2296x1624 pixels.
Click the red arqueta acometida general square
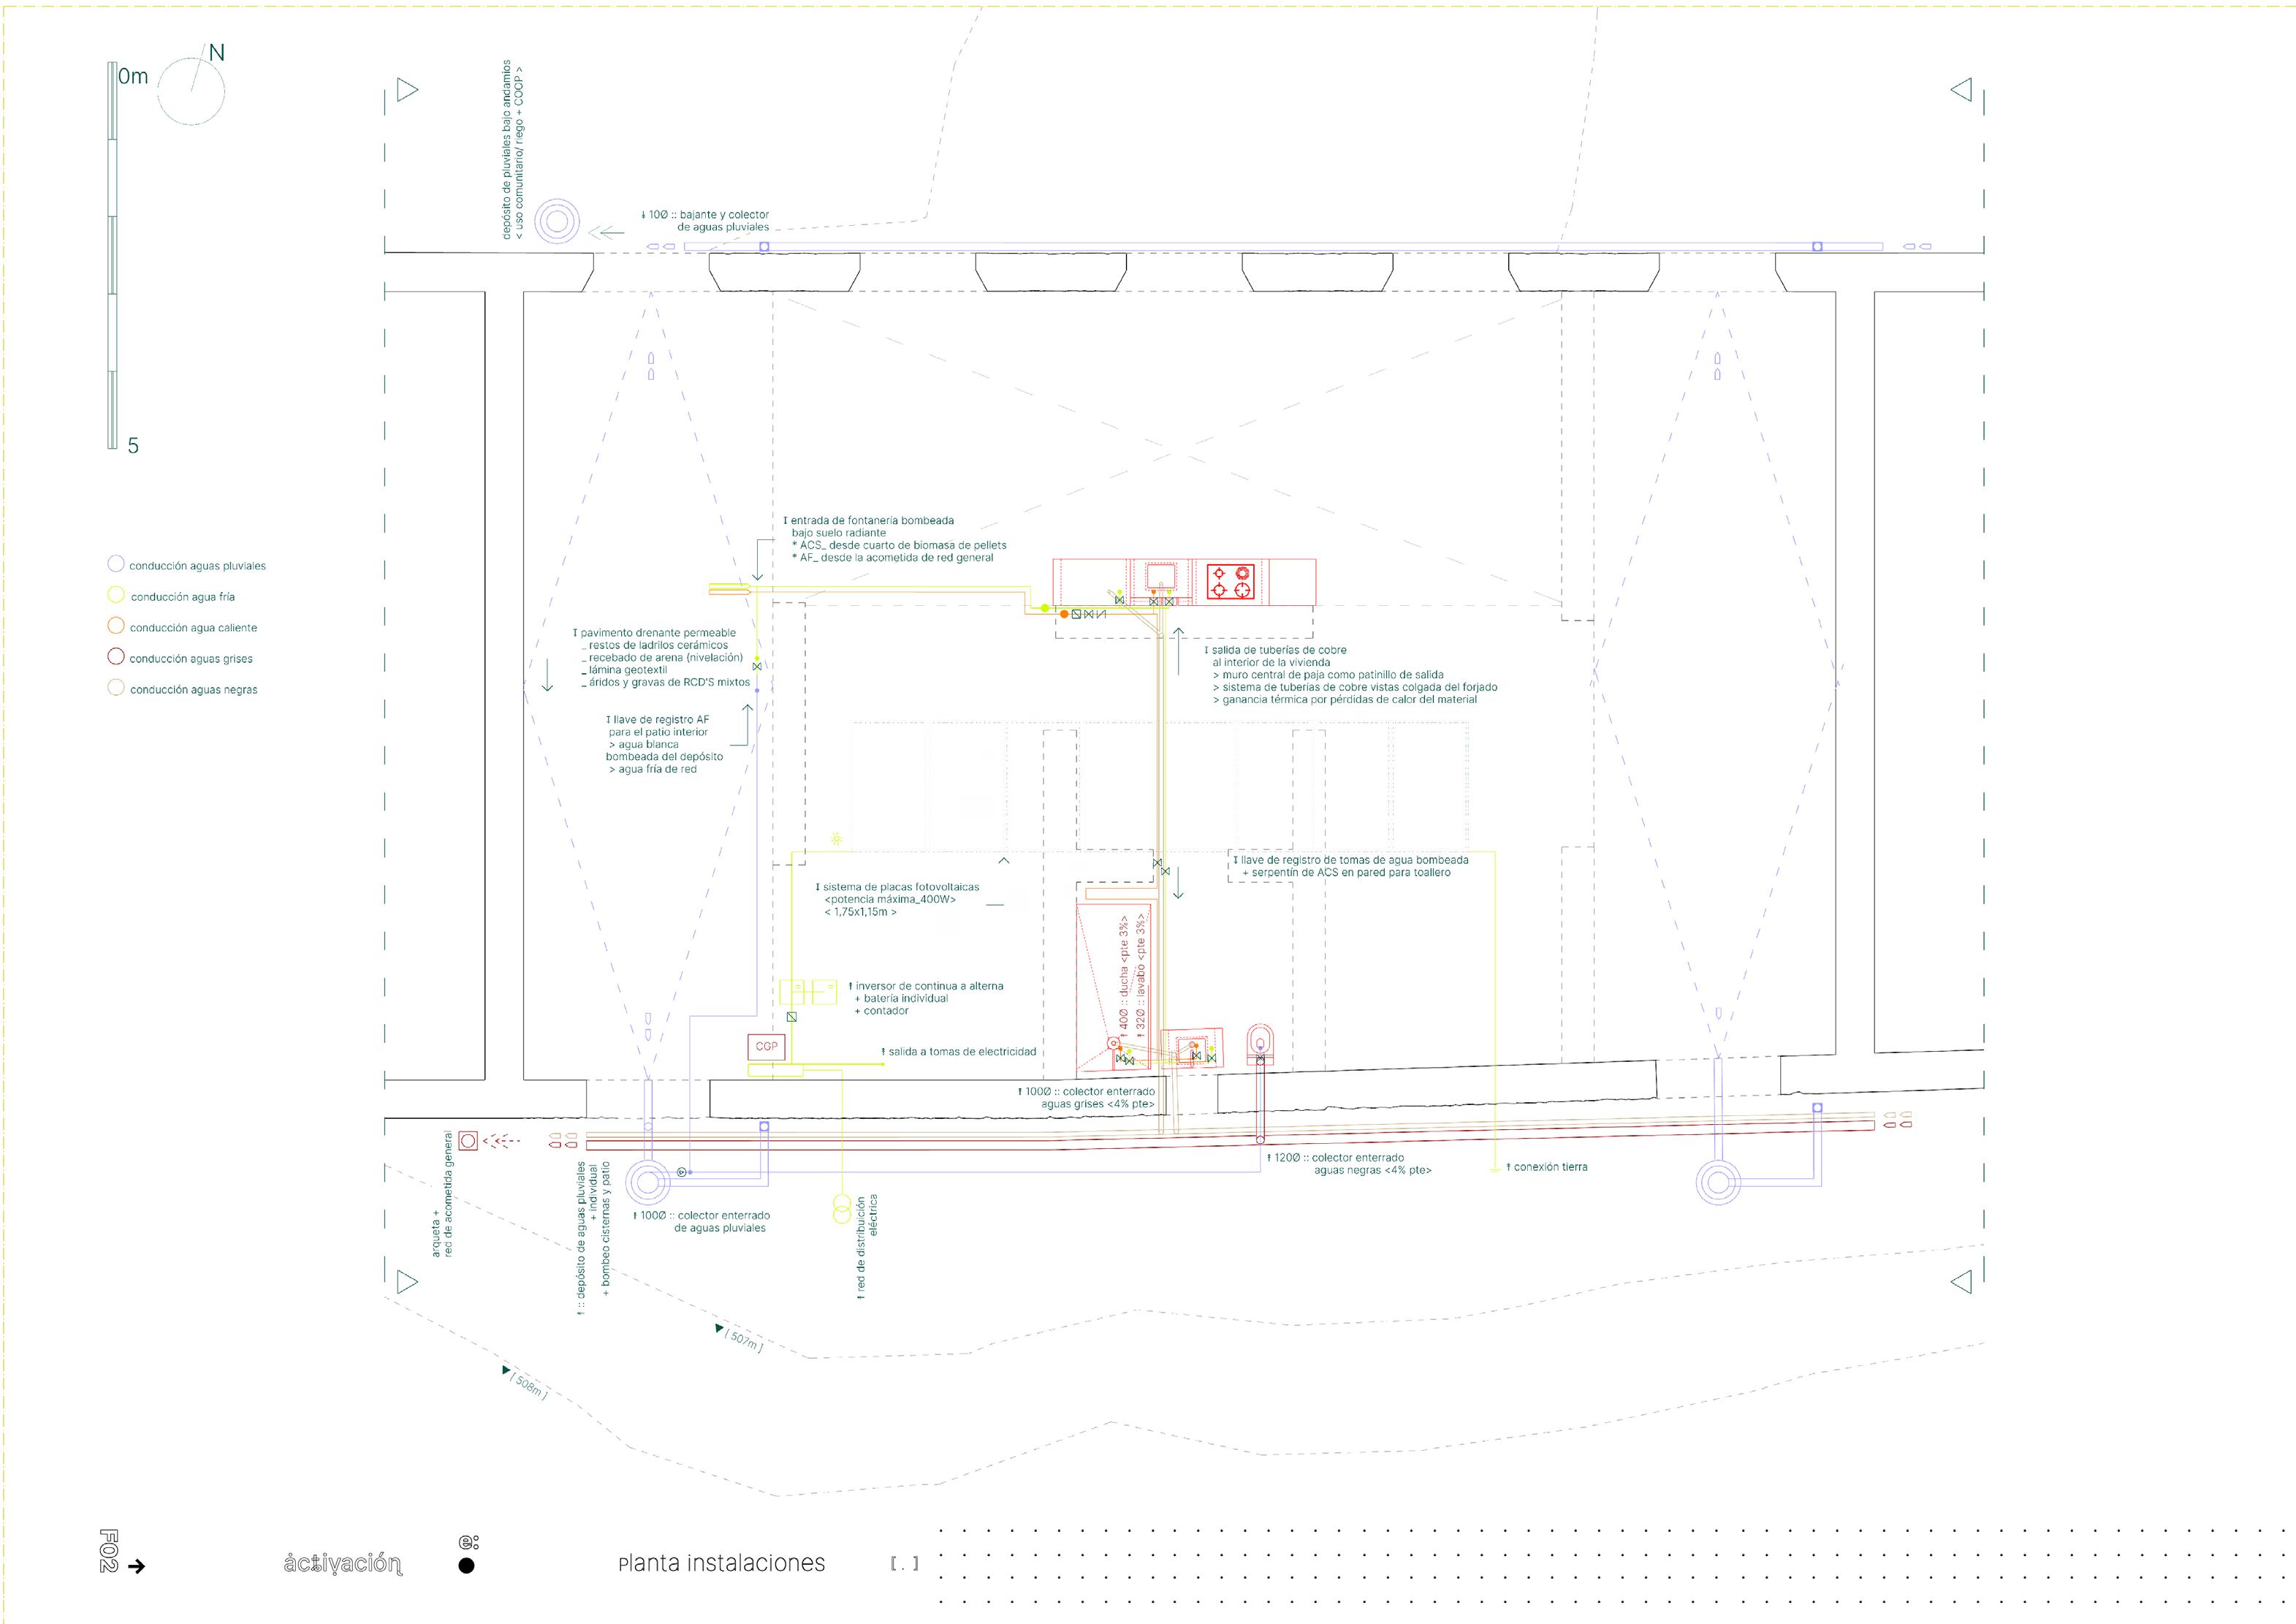(468, 1140)
